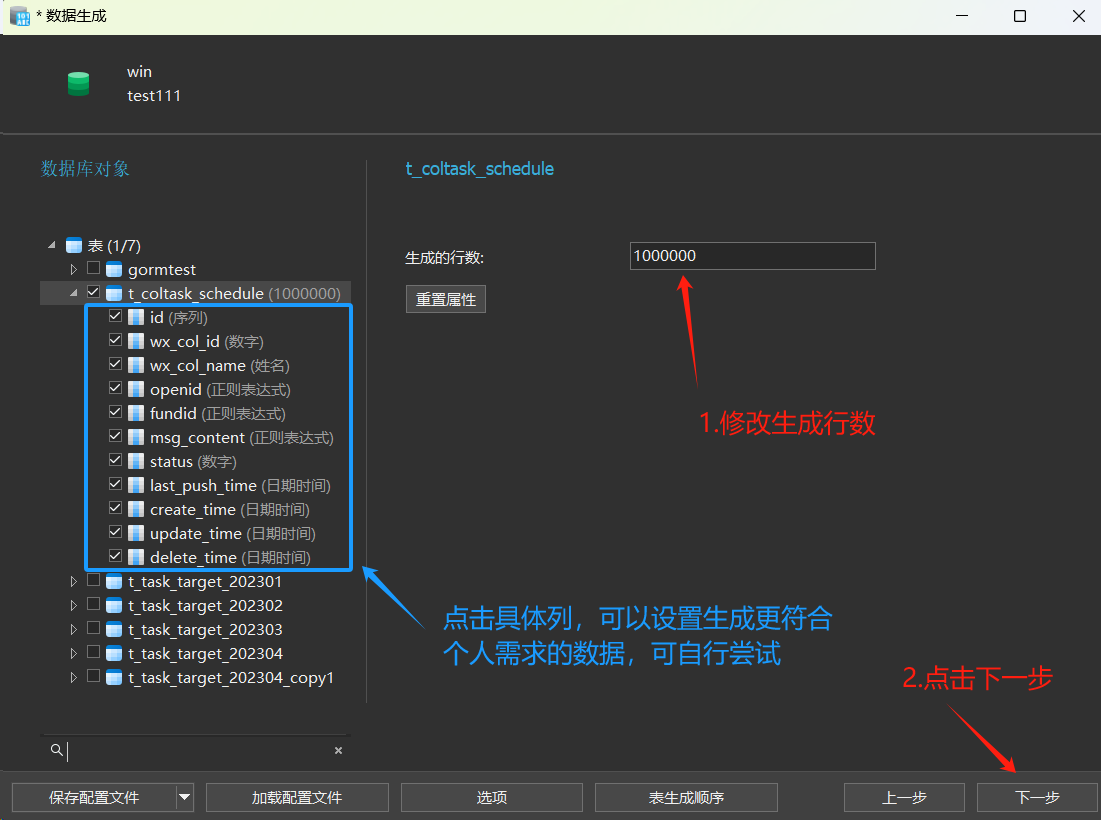Expand the t_task_target_202301 table node
Screen dimensions: 1101x820
pyautogui.click(x=73, y=582)
